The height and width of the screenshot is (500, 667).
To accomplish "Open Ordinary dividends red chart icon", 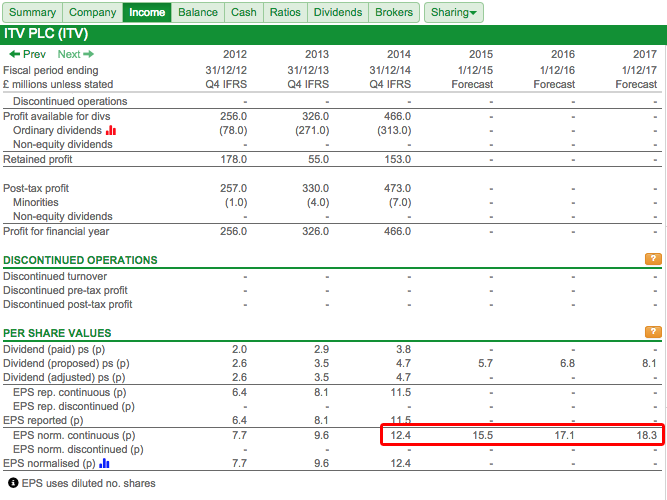I will [x=111, y=130].
